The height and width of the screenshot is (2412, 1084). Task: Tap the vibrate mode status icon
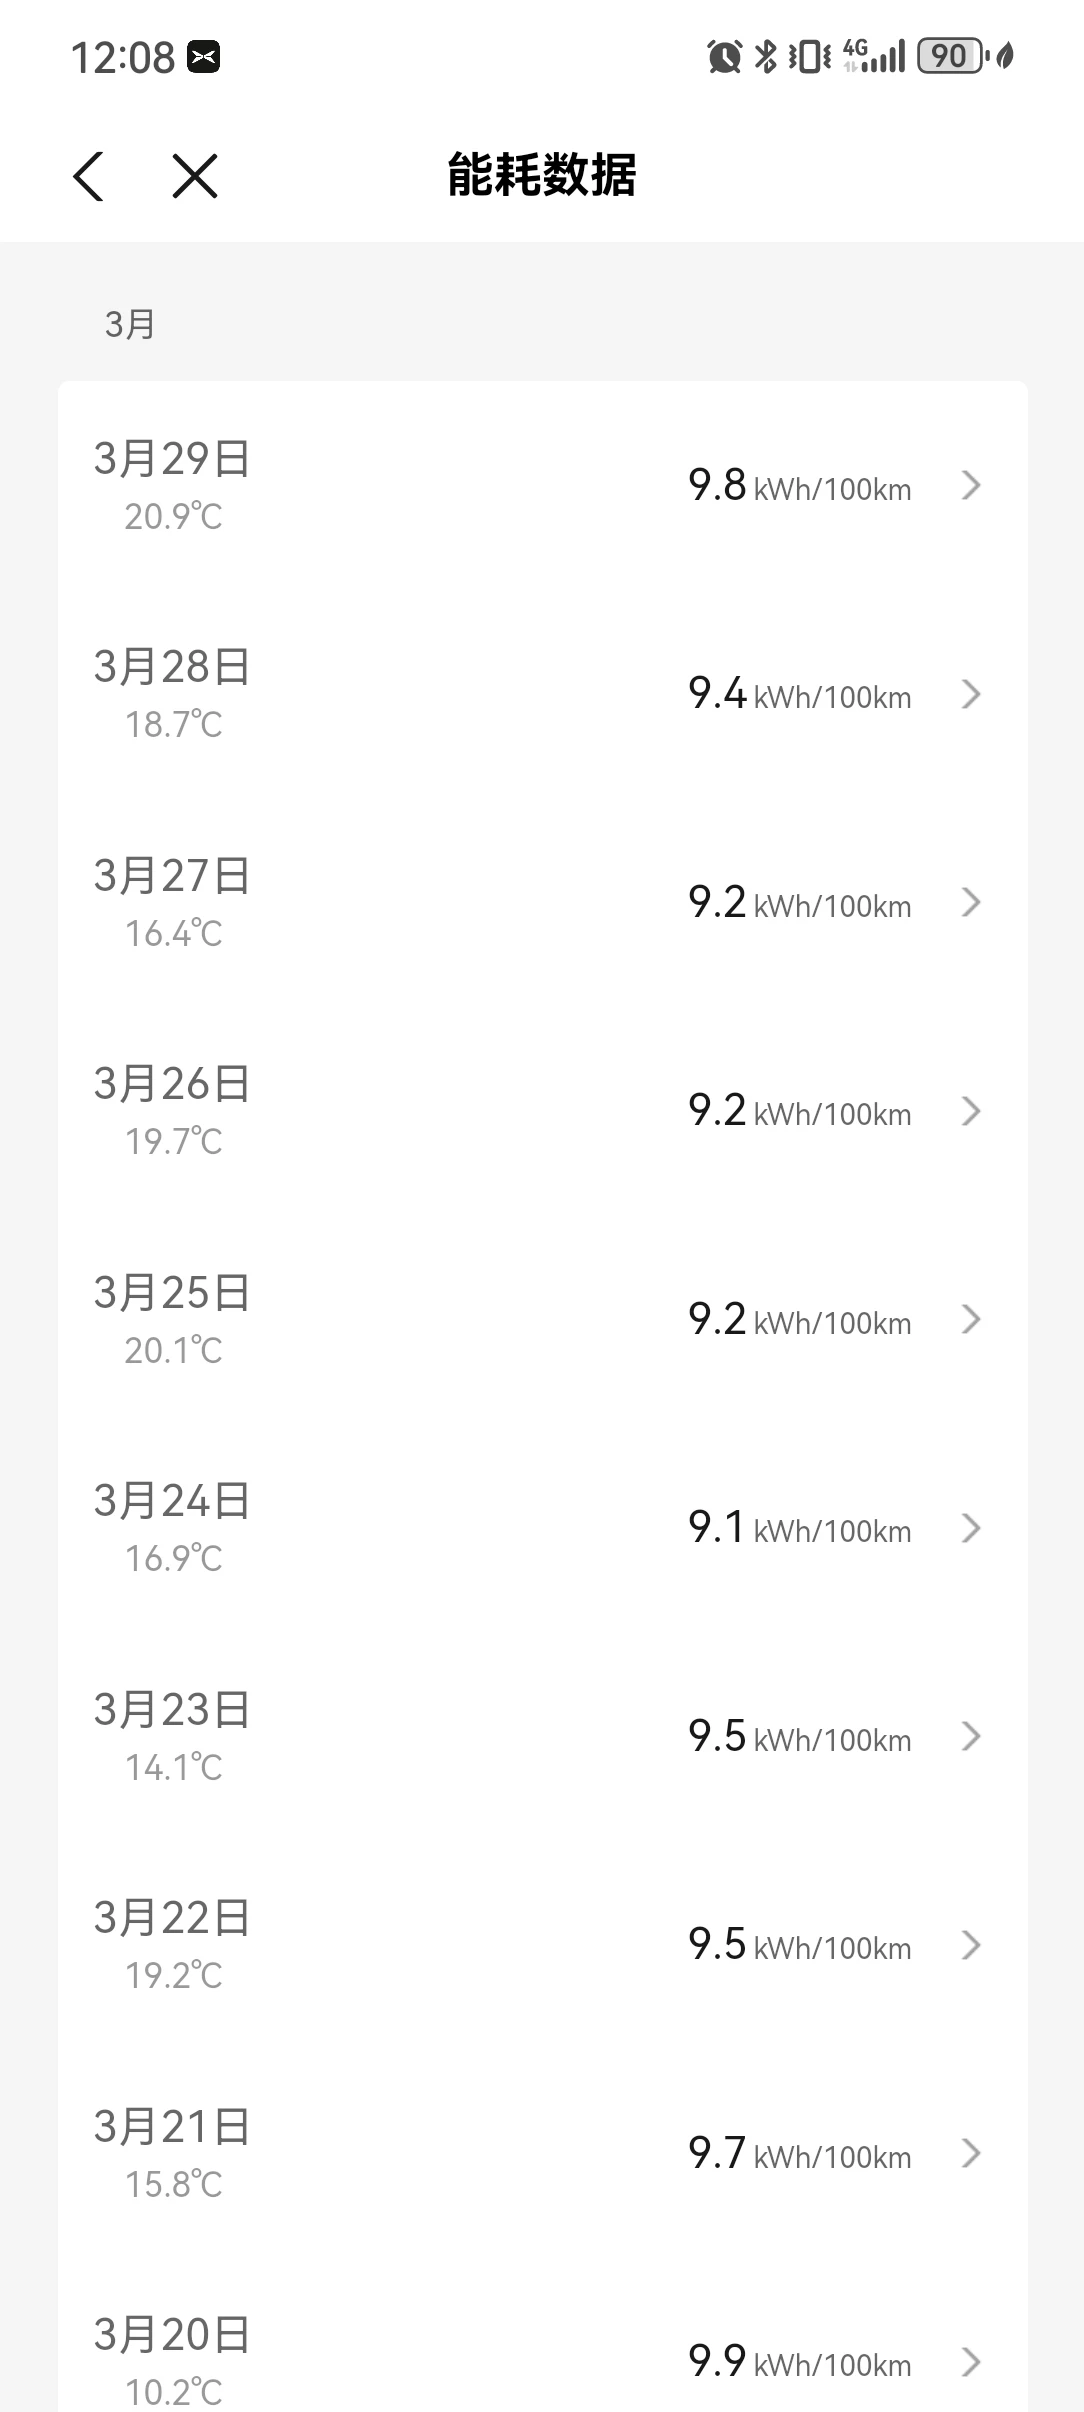(809, 56)
